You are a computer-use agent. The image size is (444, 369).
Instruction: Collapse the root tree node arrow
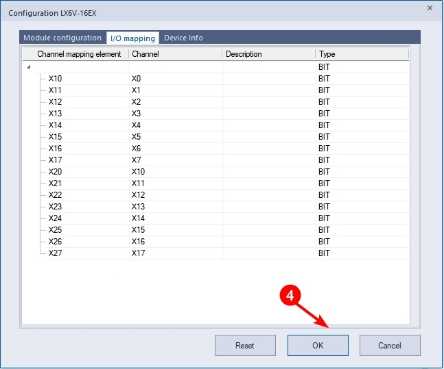click(x=29, y=67)
